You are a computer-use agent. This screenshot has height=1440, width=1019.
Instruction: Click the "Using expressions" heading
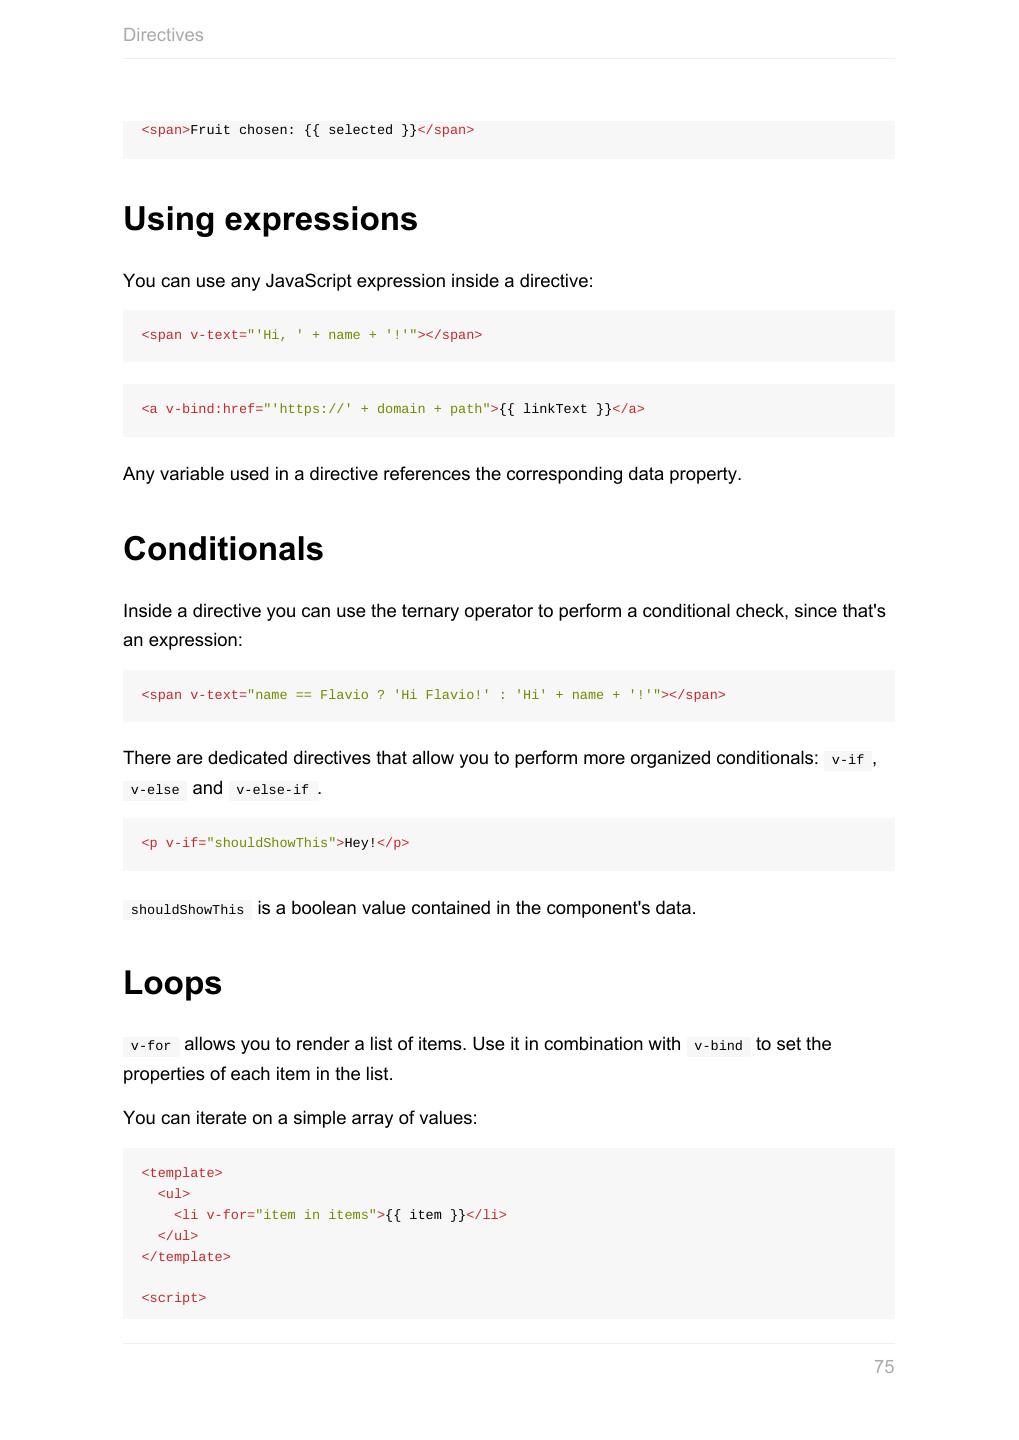coord(270,219)
